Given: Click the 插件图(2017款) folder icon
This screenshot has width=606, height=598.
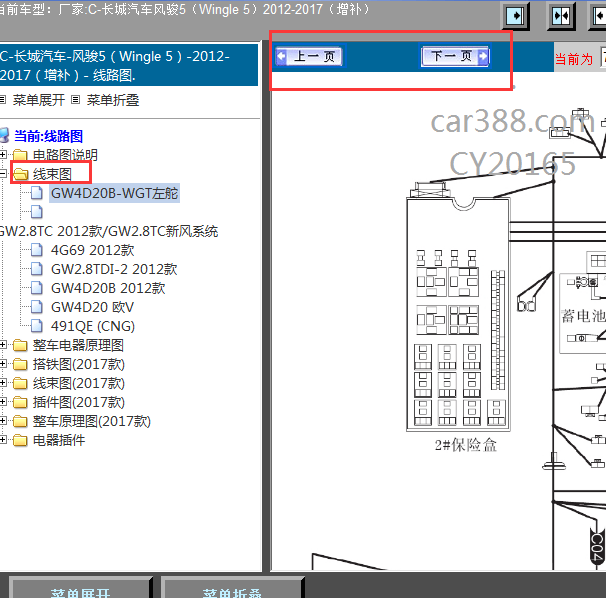Looking at the screenshot, I should coord(20,402).
